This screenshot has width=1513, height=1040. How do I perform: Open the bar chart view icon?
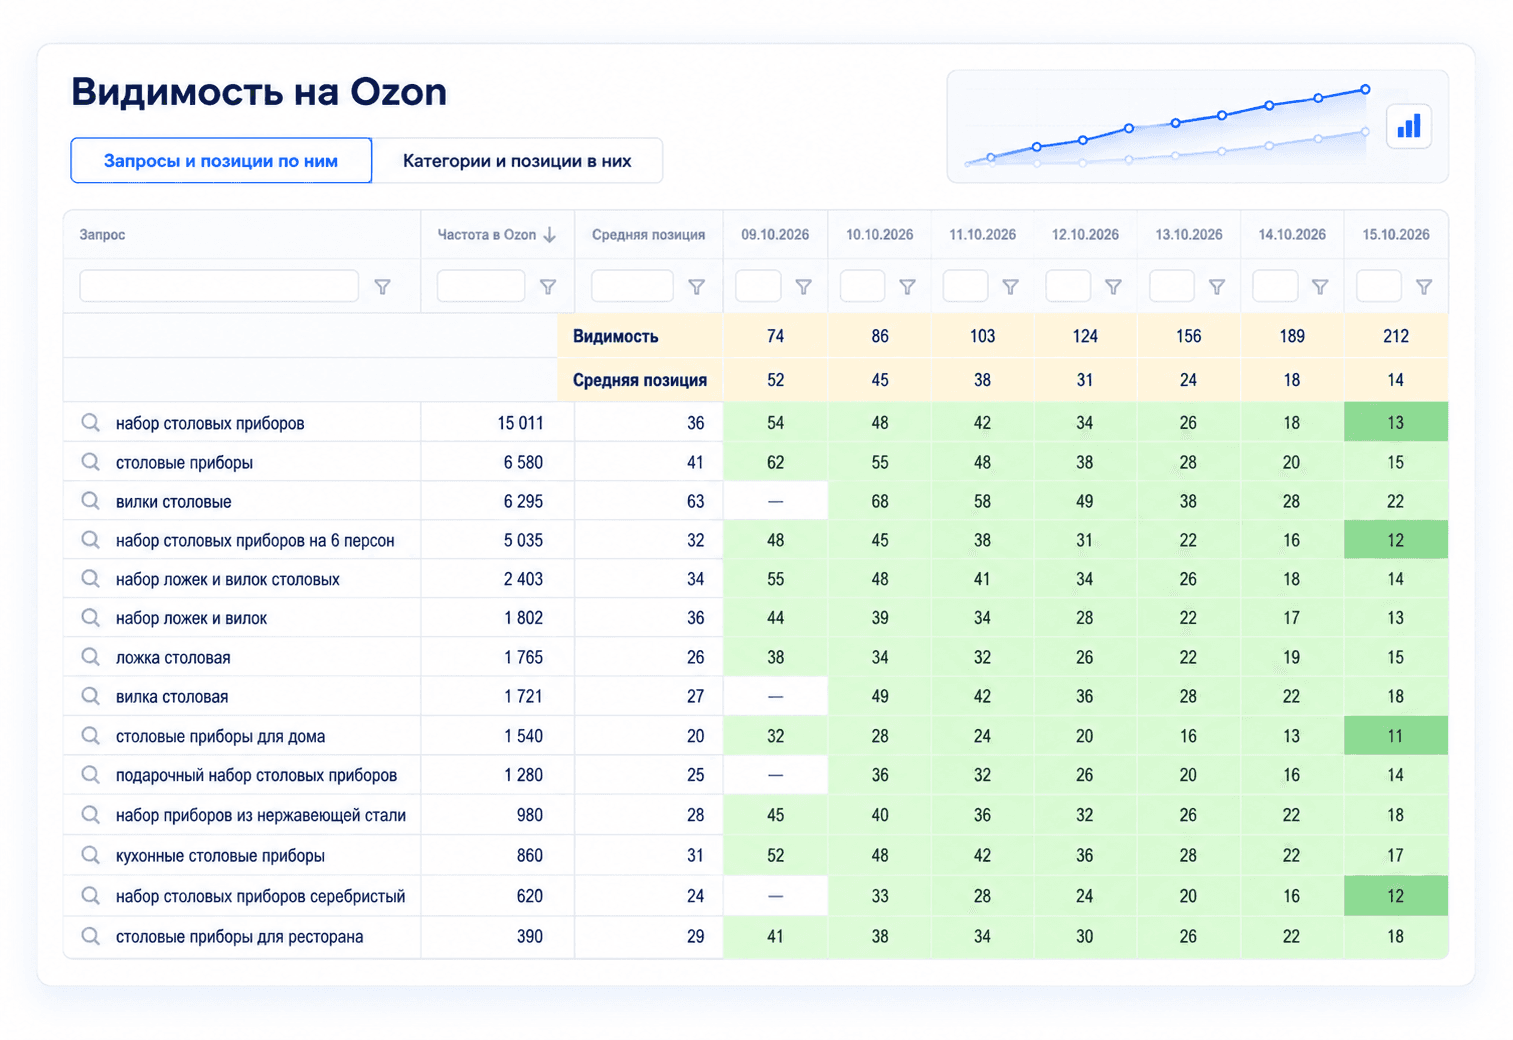[1409, 127]
